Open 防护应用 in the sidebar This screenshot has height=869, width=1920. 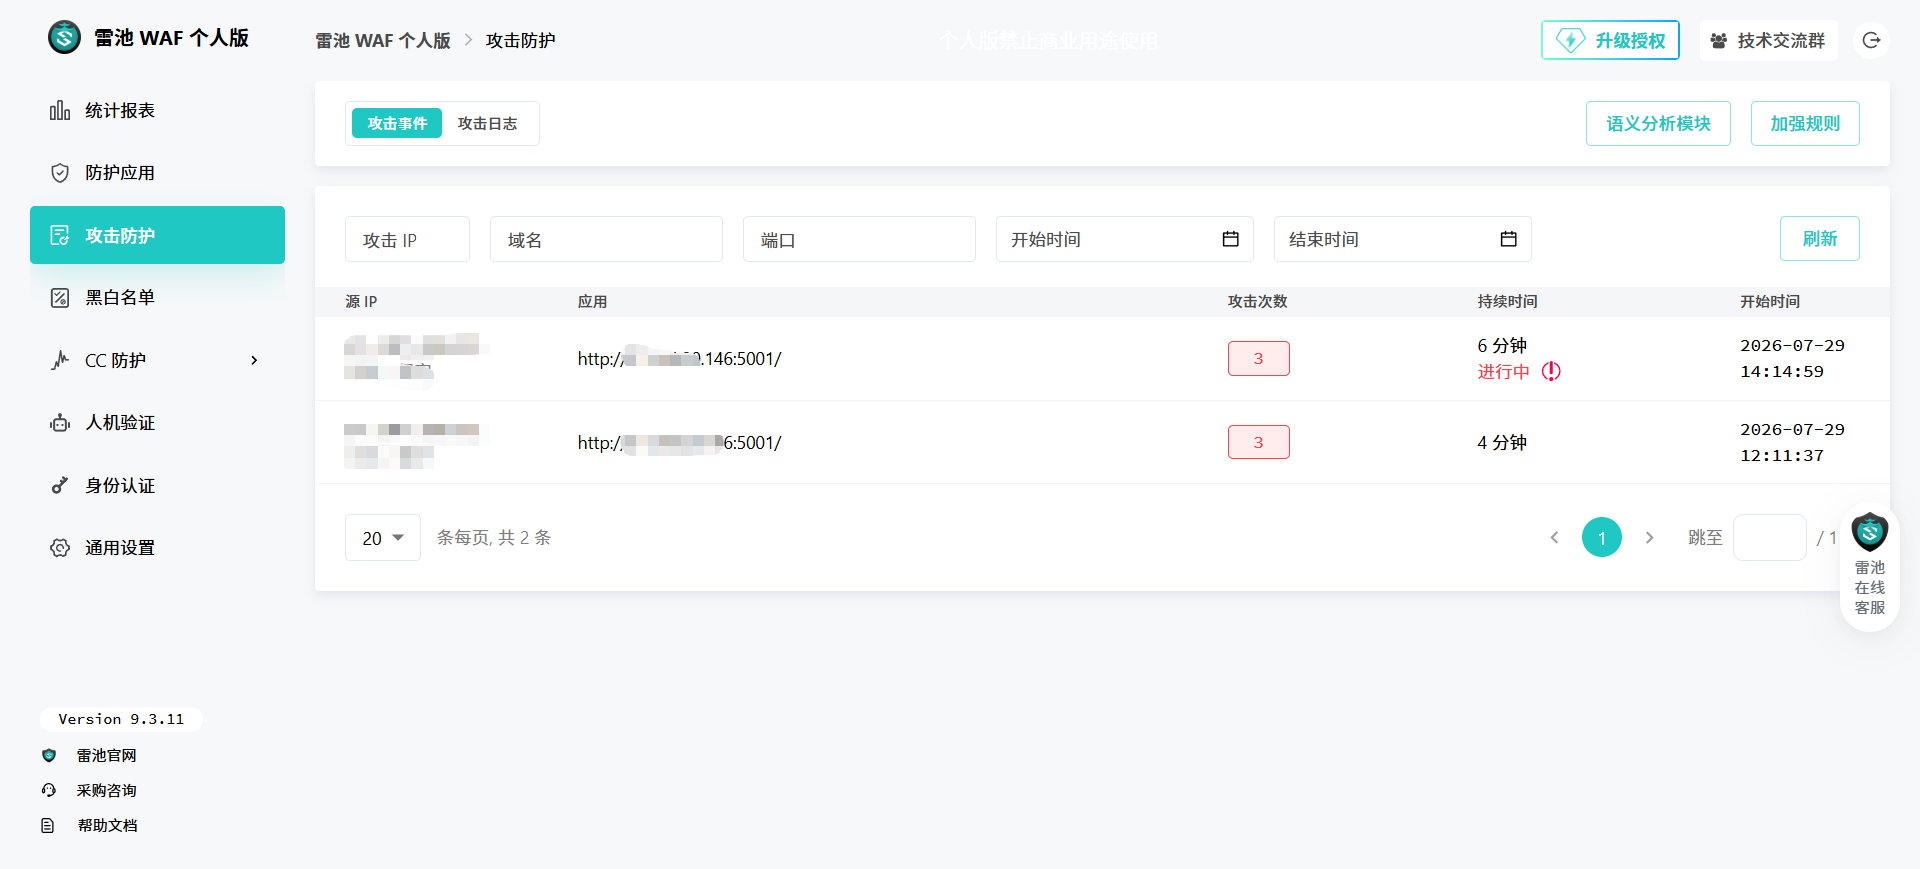157,173
